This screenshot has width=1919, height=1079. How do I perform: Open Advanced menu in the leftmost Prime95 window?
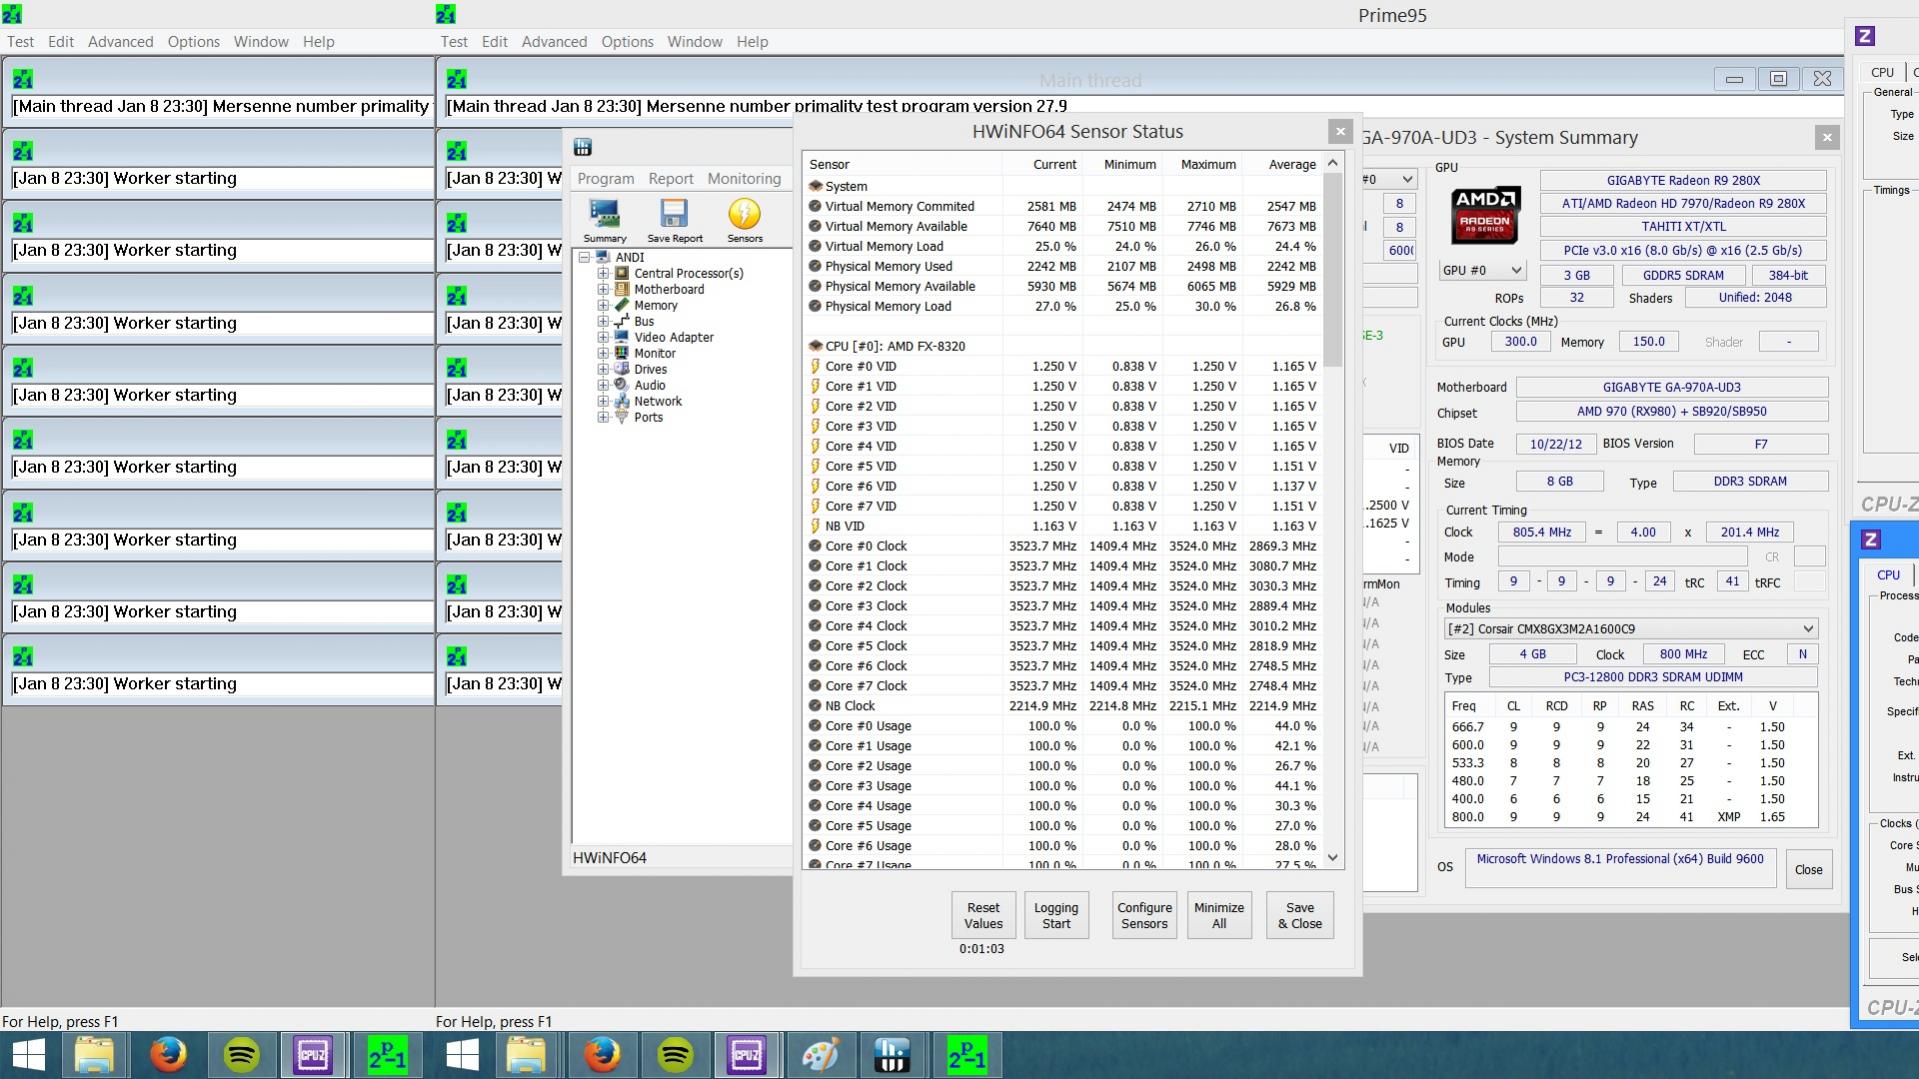(x=120, y=42)
